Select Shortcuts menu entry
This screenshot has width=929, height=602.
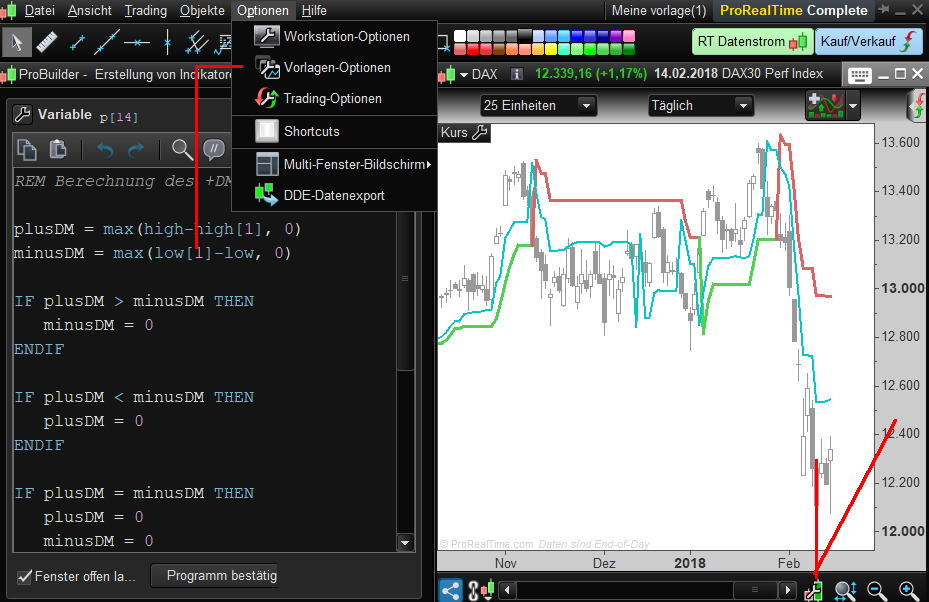335,131
